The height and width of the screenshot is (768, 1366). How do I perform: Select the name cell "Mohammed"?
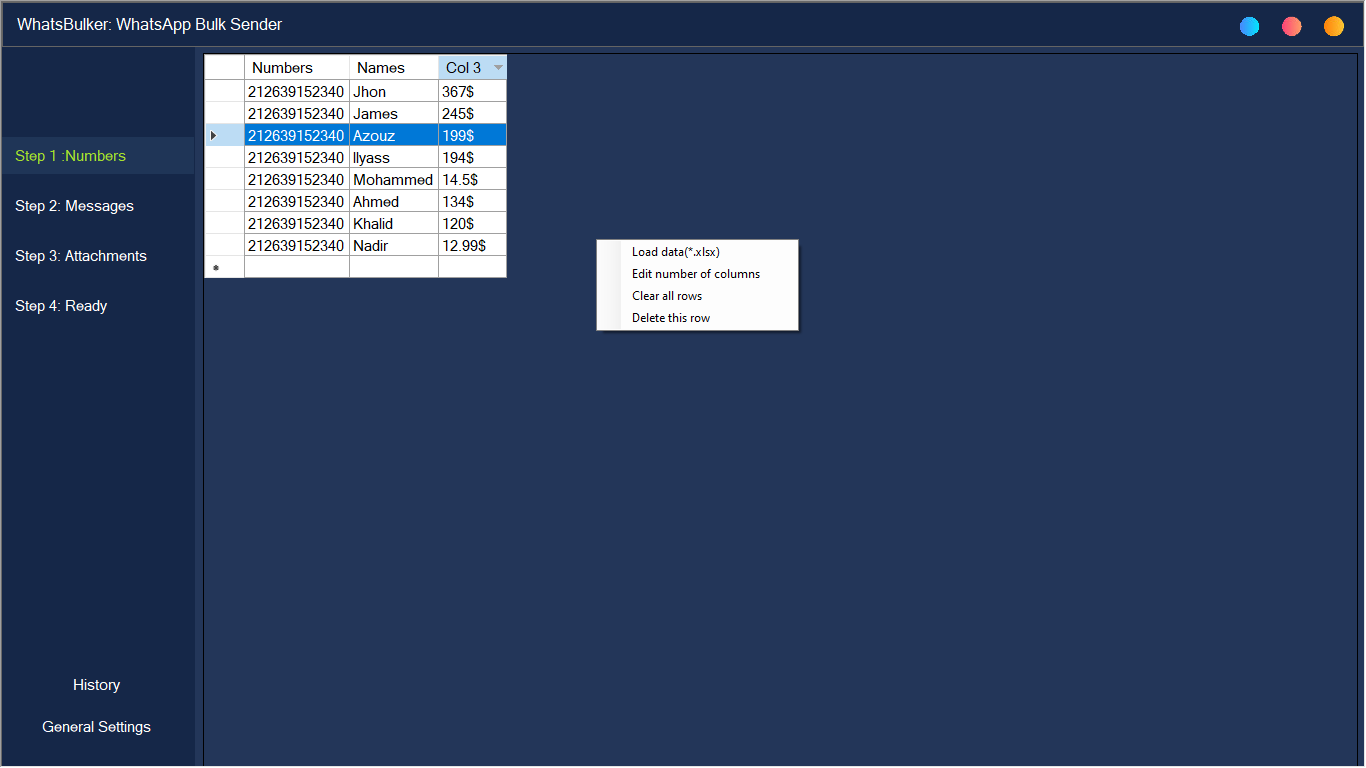[x=394, y=180]
